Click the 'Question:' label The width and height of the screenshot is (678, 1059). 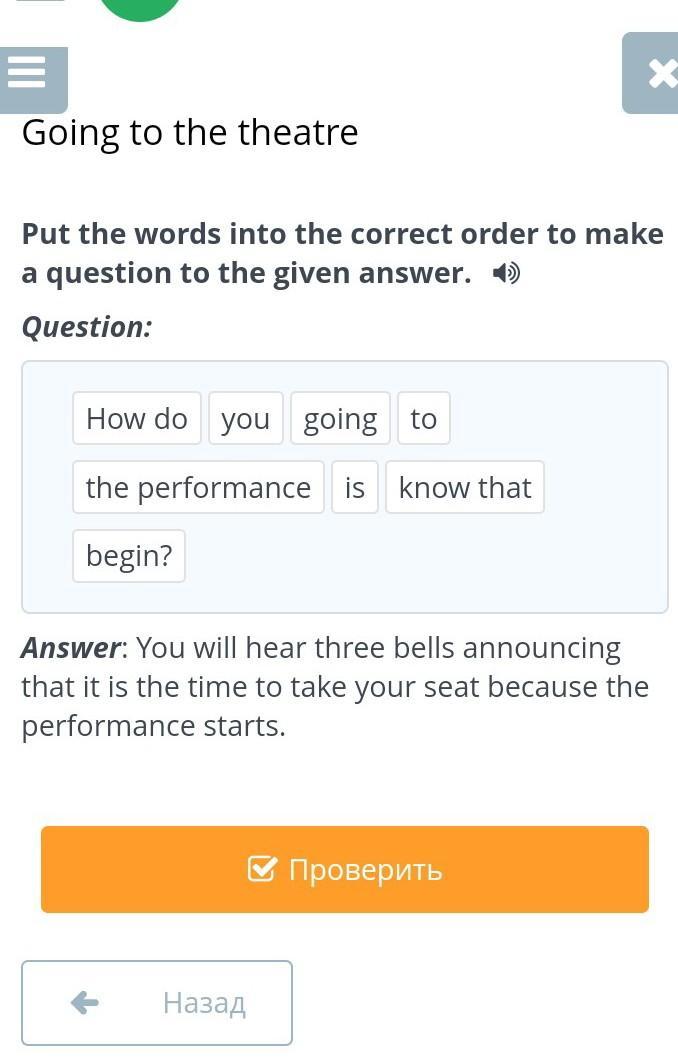(x=87, y=327)
